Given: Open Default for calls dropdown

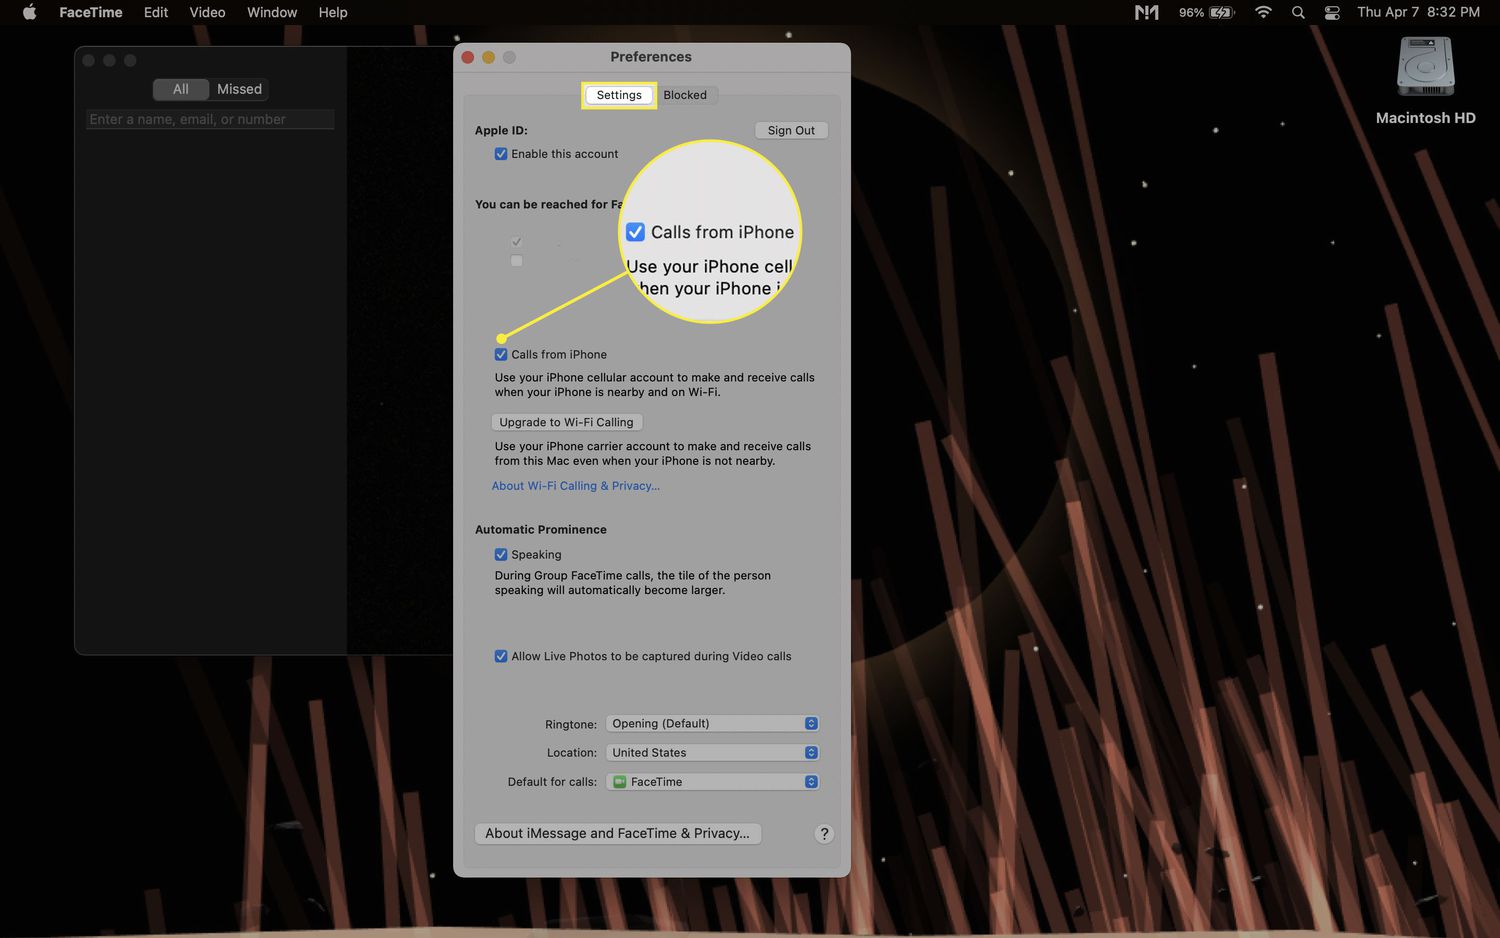Looking at the screenshot, I should [713, 782].
